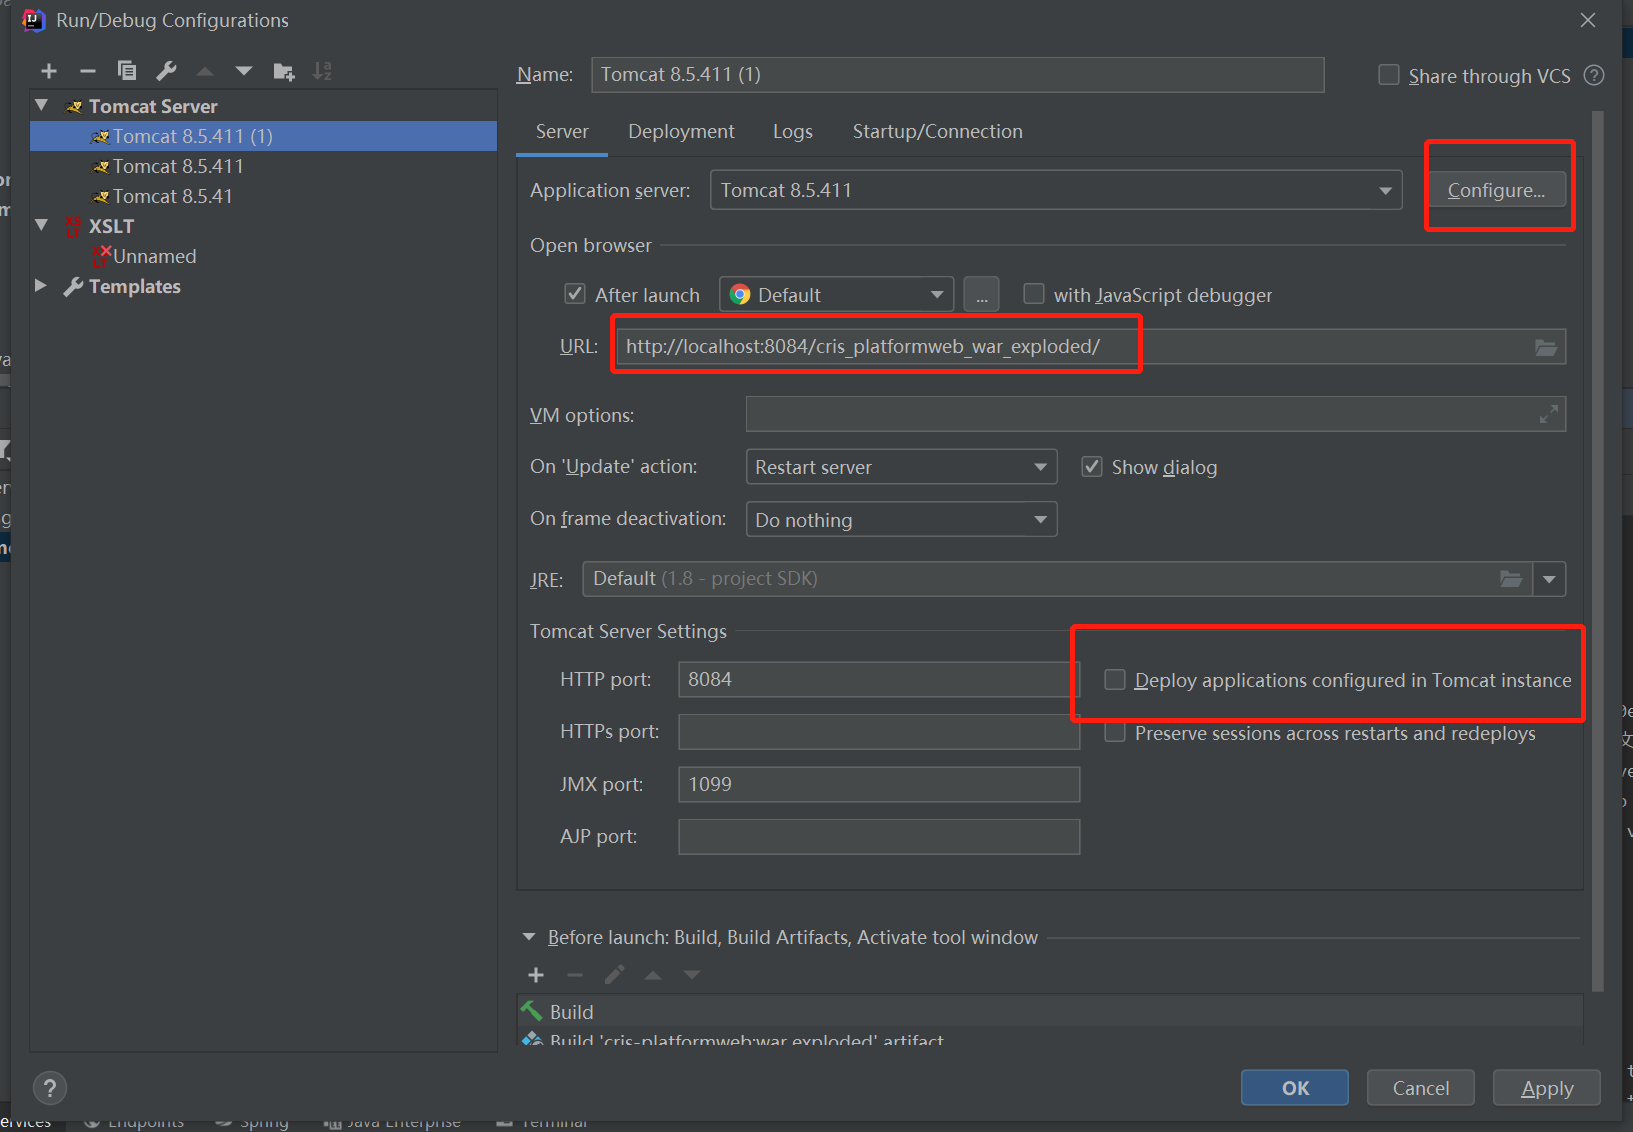This screenshot has width=1633, height=1132.
Task: Create new folder for configurations
Action: coord(284,71)
